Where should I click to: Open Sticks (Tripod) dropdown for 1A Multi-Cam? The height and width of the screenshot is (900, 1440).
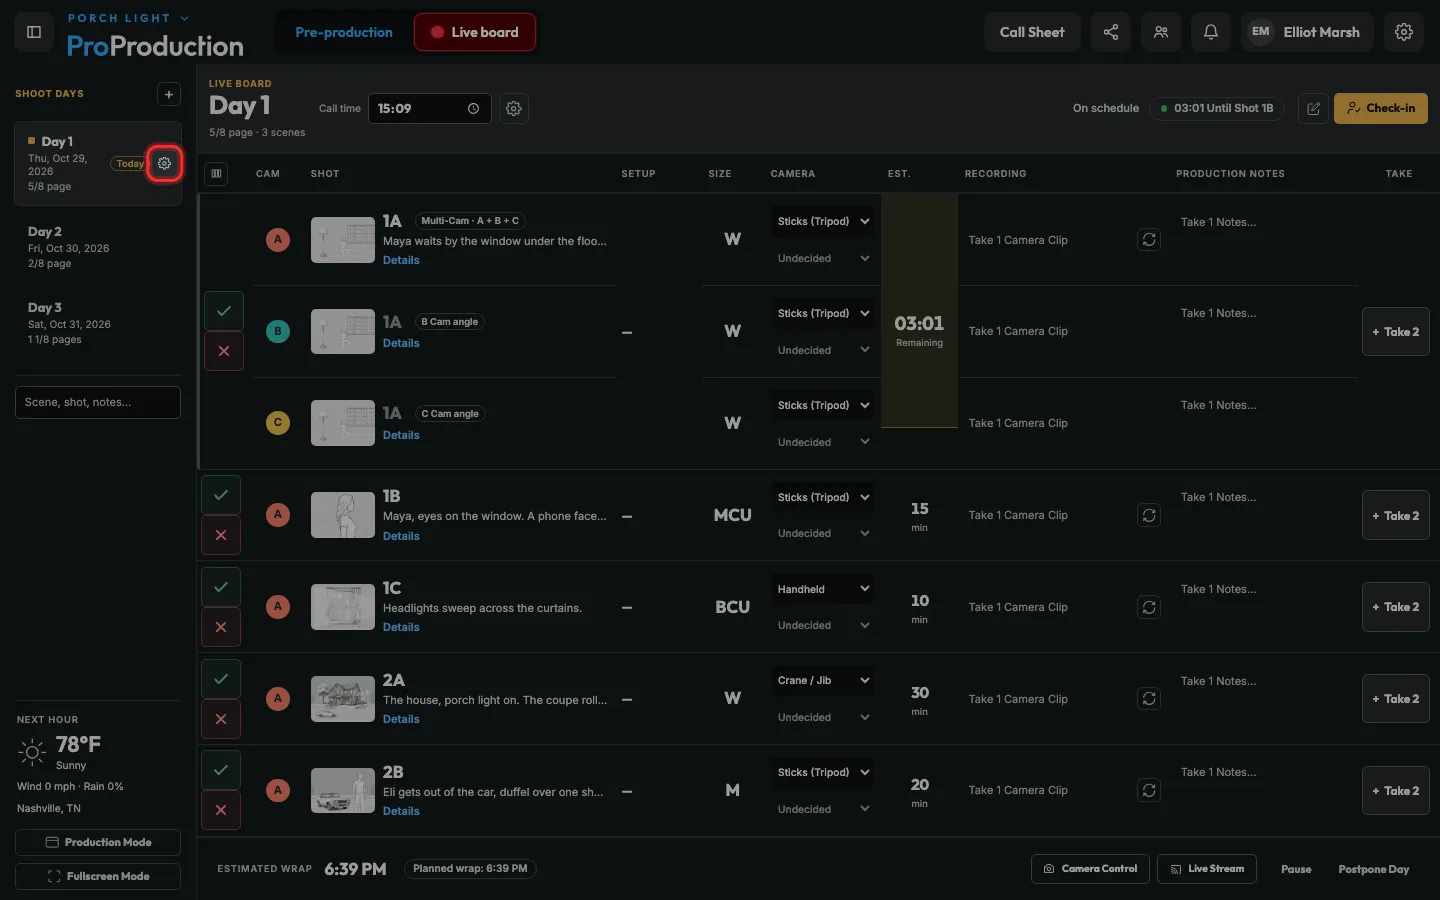[x=822, y=222]
